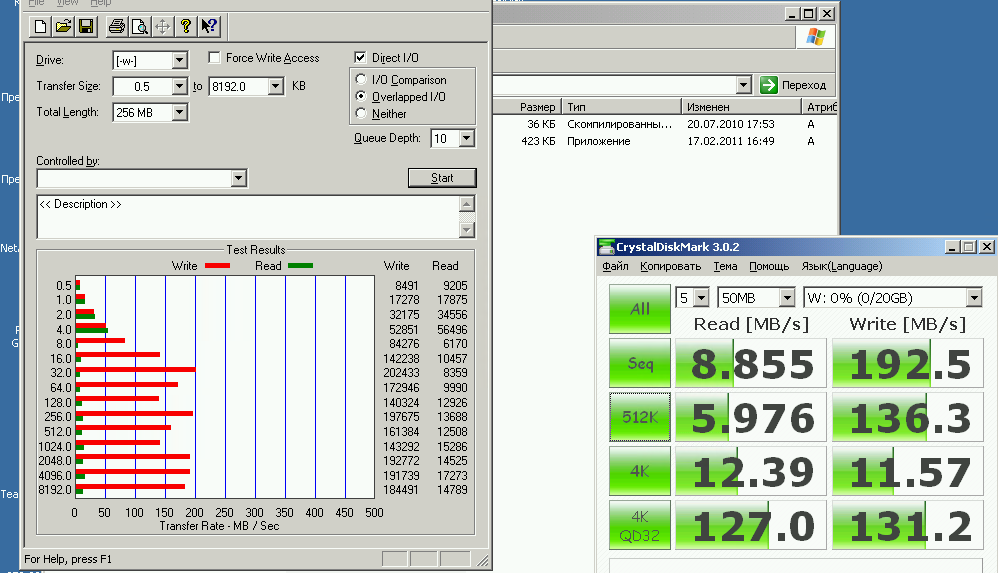Select the Neither radio button
The image size is (998, 573).
click(x=362, y=114)
